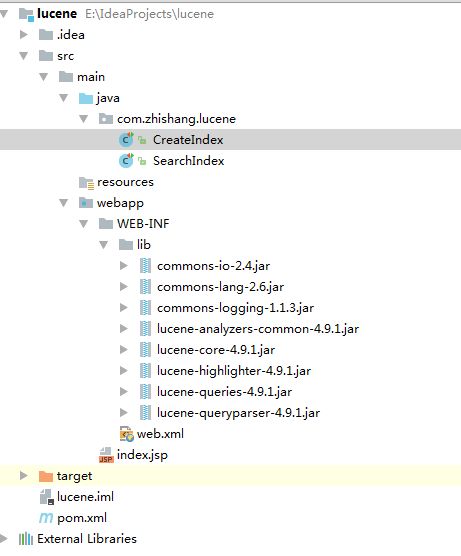Click the WEB-INF folder icon
This screenshot has height=556, width=461.
click(106, 224)
